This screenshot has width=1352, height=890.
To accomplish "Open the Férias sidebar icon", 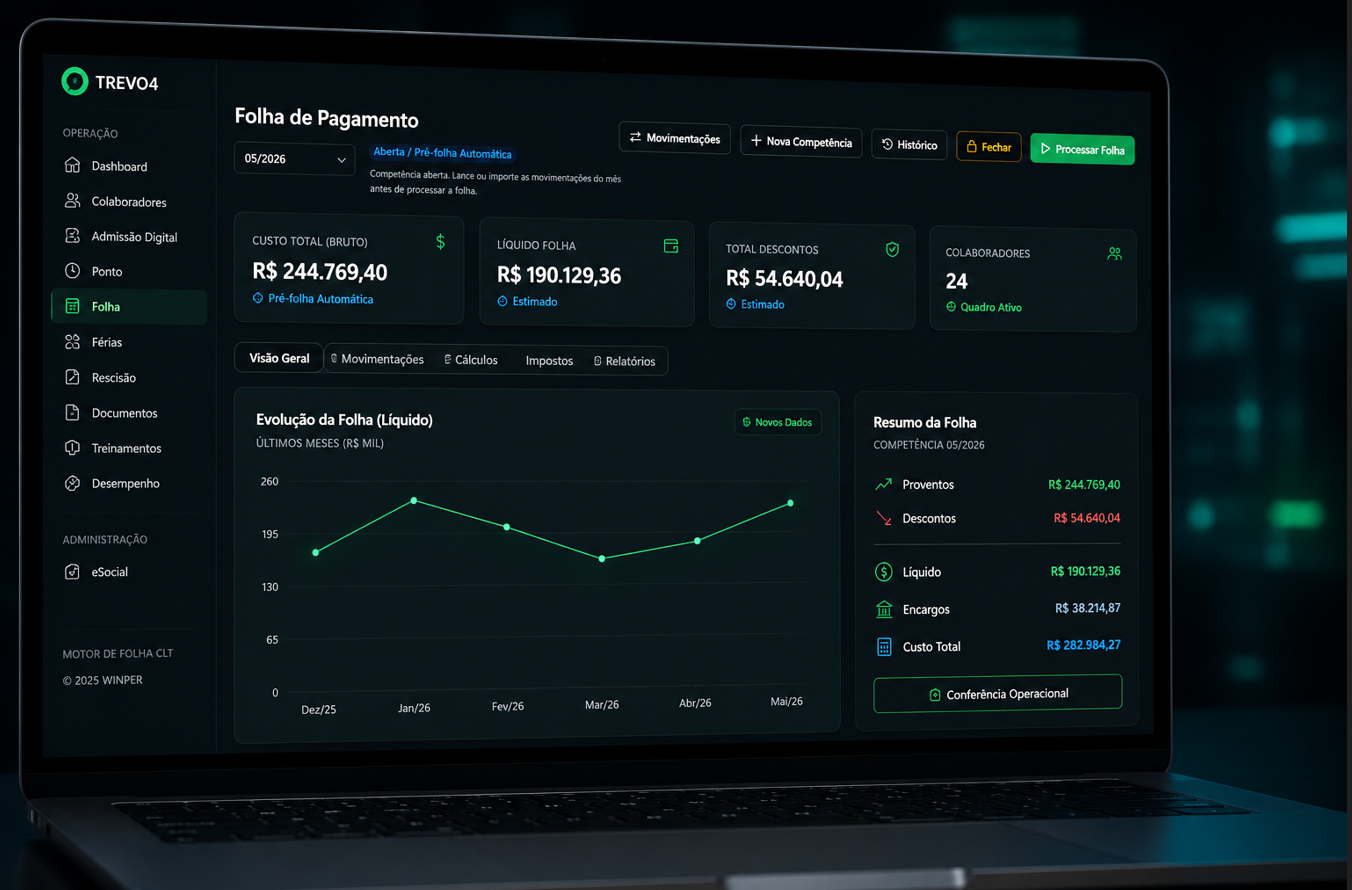I will [72, 342].
